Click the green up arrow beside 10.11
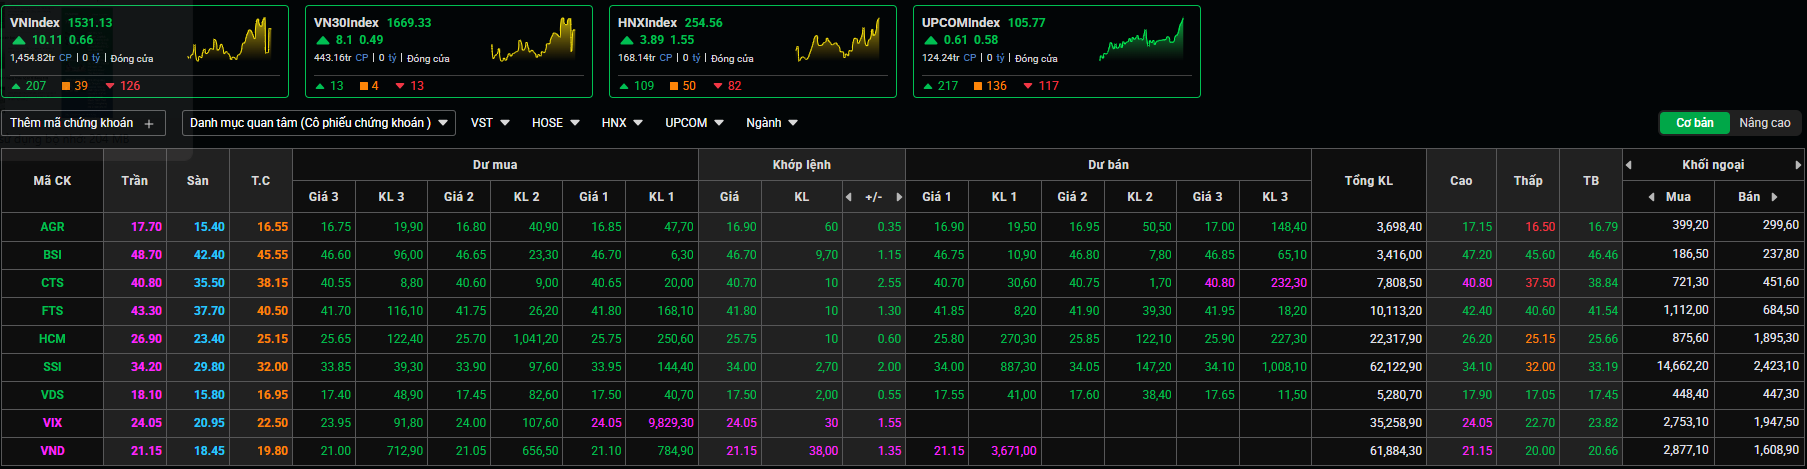This screenshot has height=469, width=1807. (19, 40)
